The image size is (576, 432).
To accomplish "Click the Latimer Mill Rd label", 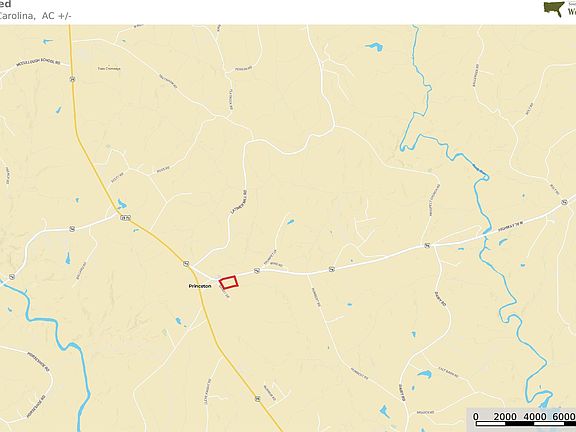I will [238, 202].
